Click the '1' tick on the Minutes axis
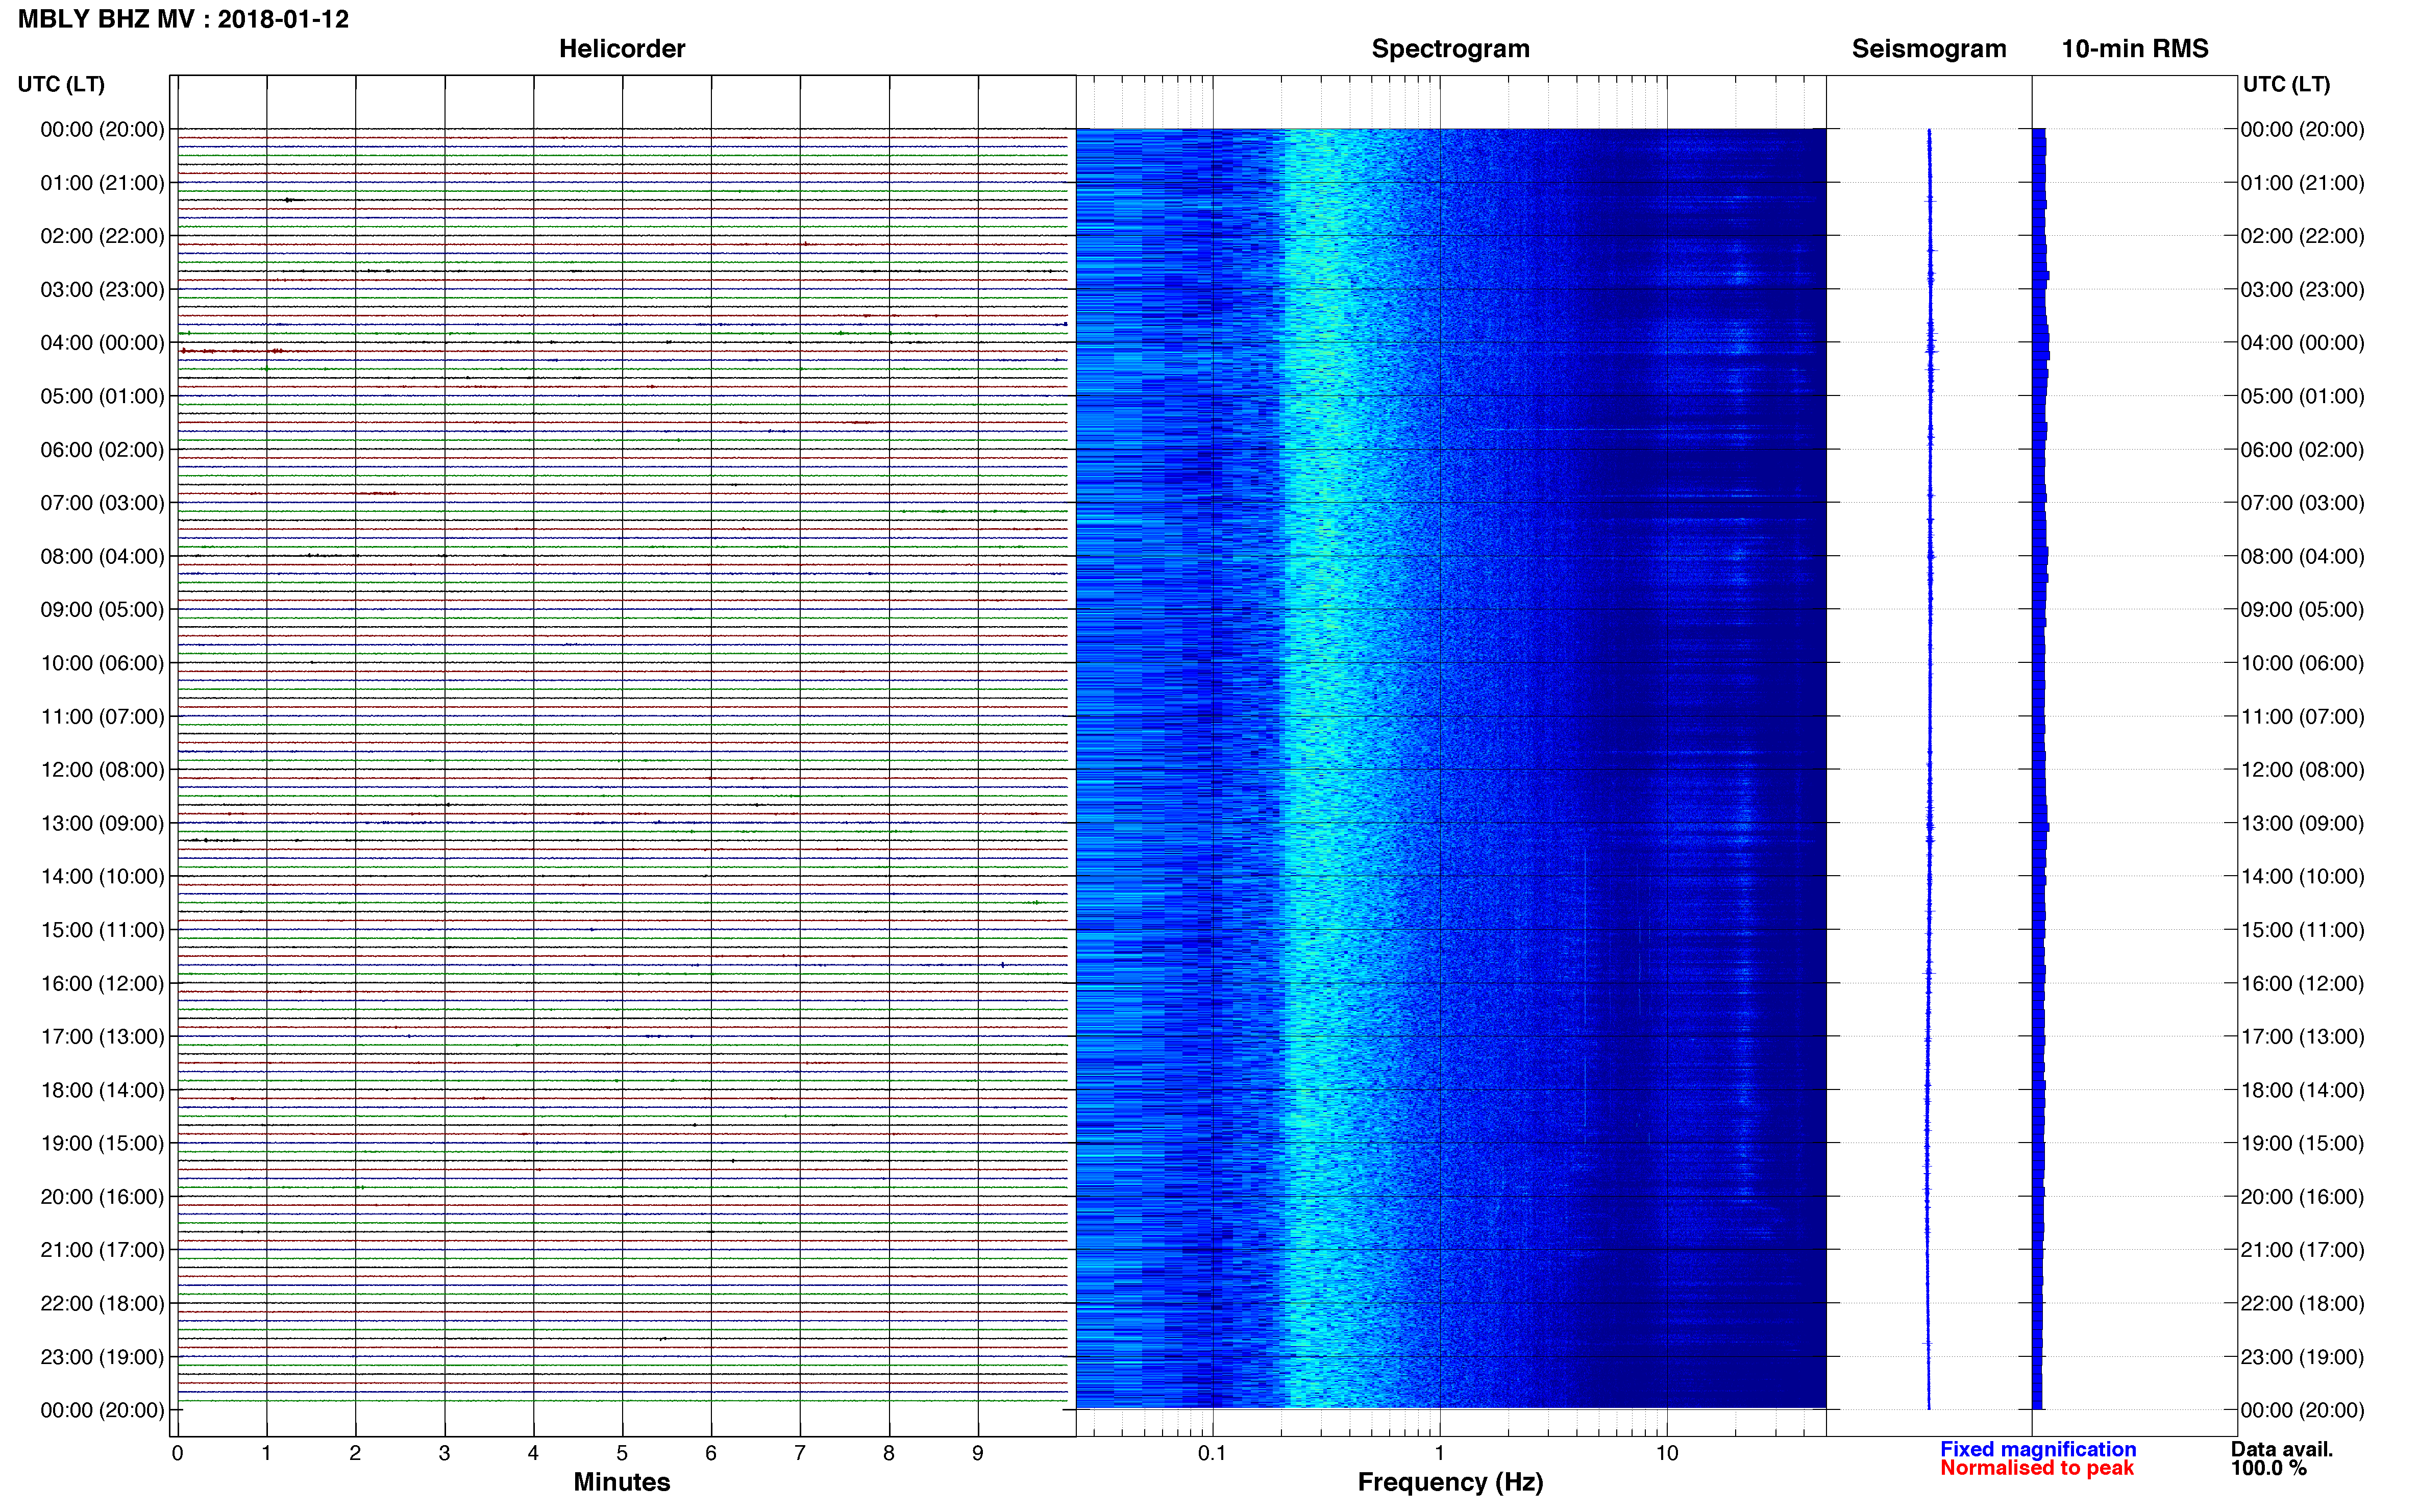Viewport: 2419px width, 1512px height. (x=266, y=1453)
